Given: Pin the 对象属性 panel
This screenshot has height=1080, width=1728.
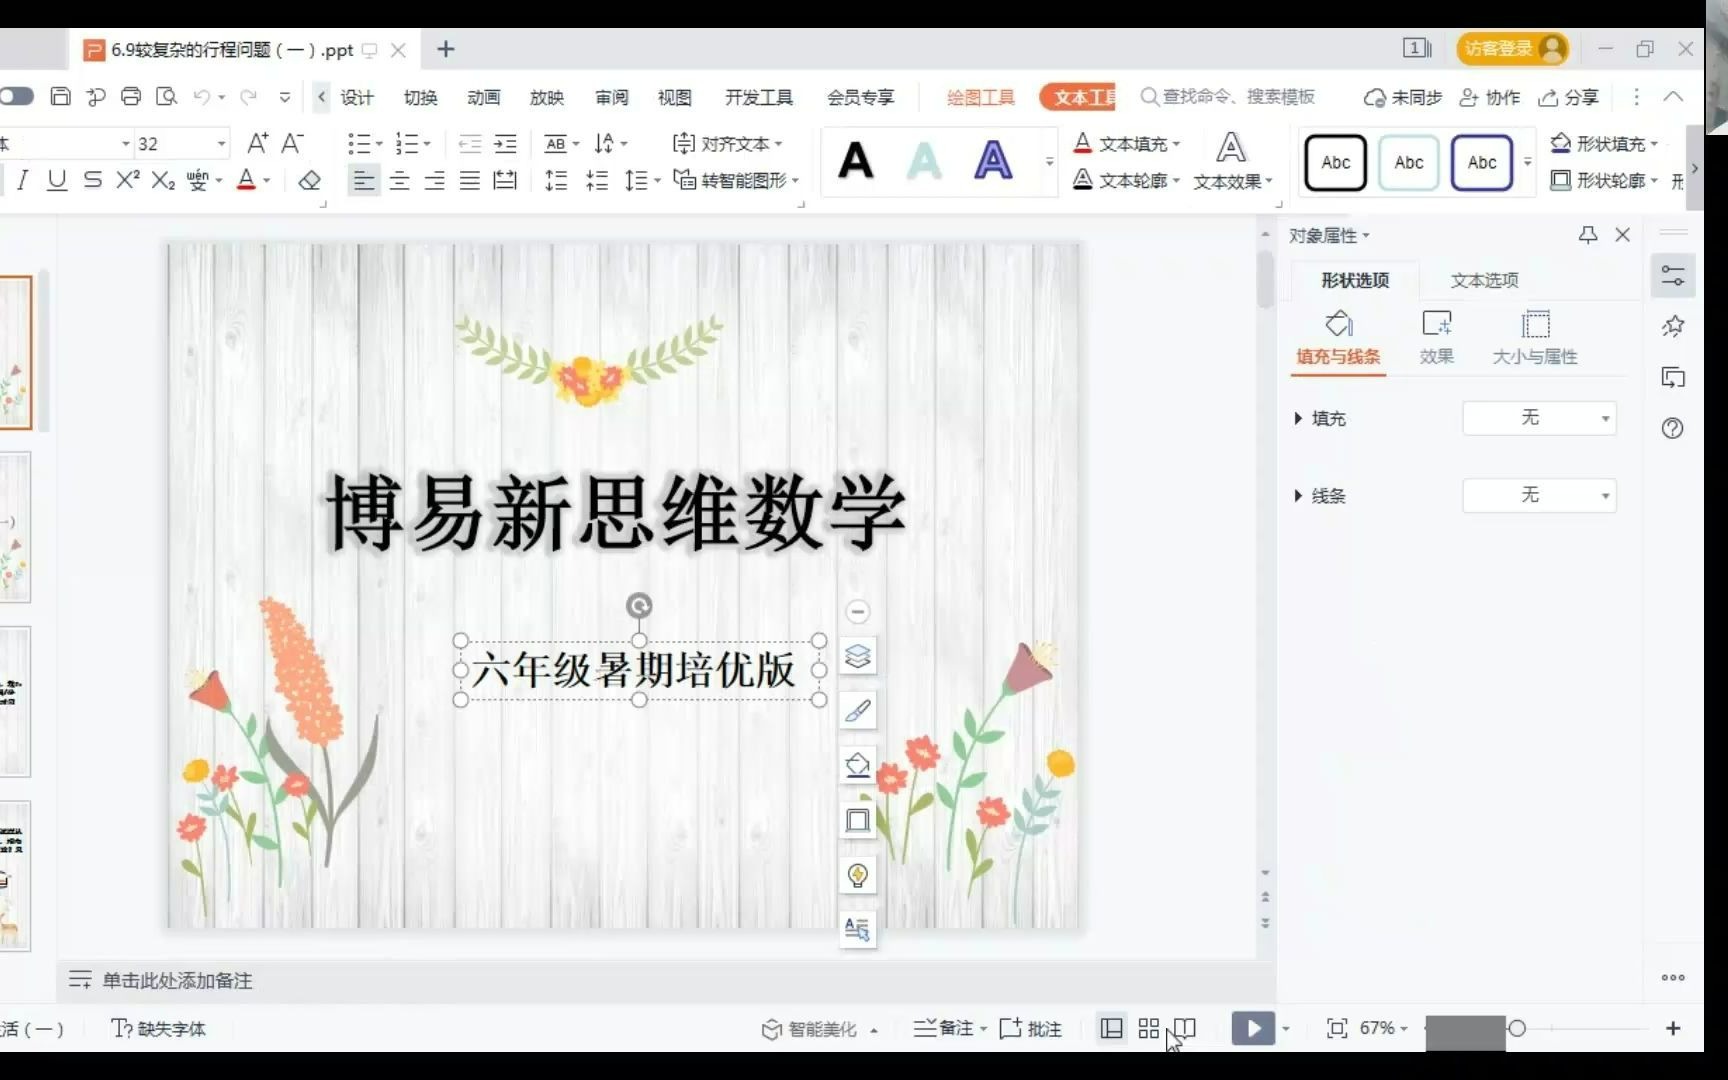Looking at the screenshot, I should (1587, 235).
